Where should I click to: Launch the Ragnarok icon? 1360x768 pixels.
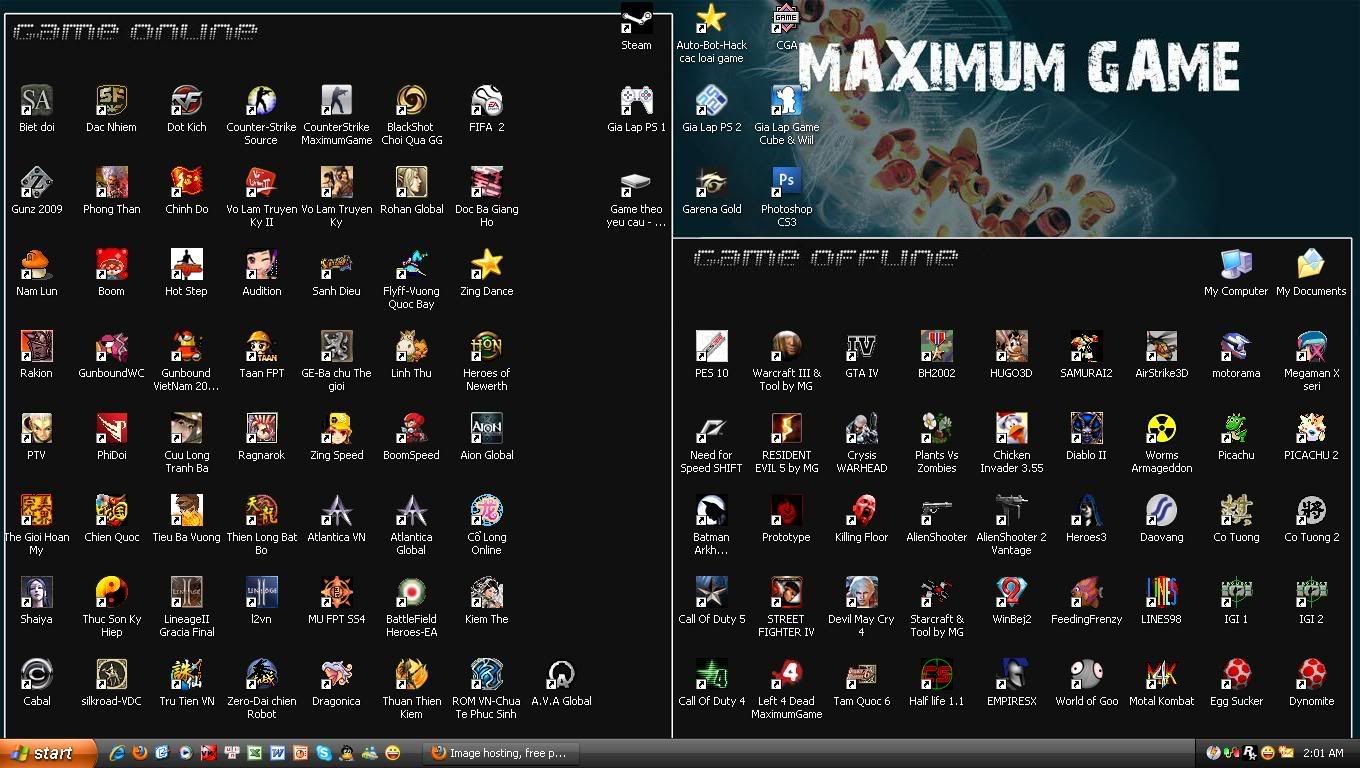coord(261,429)
